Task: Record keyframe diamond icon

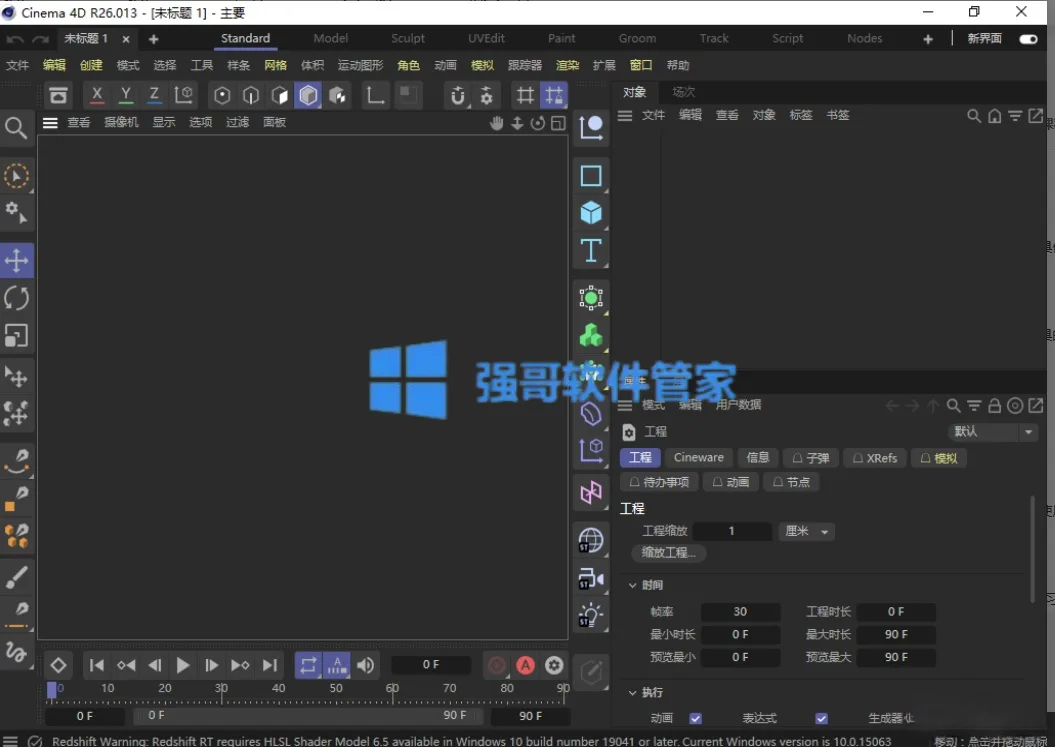Action: tap(59, 666)
